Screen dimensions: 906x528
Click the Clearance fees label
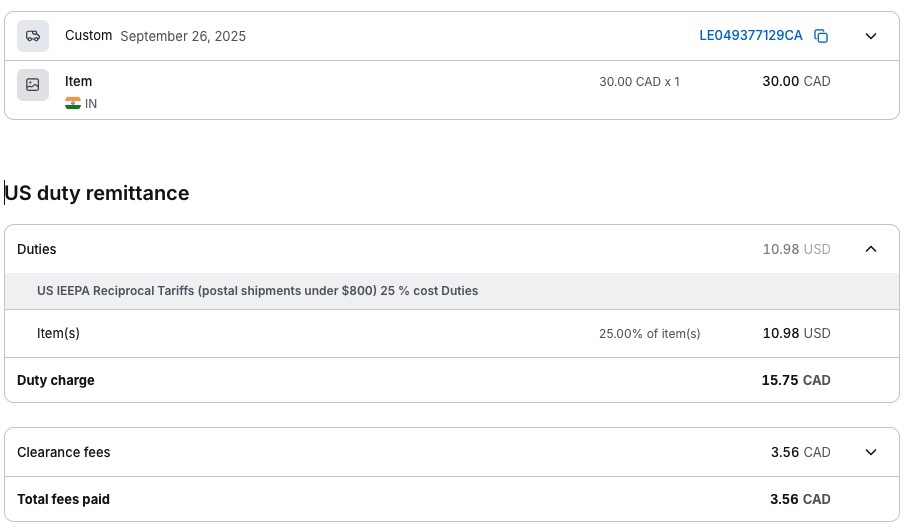(64, 452)
